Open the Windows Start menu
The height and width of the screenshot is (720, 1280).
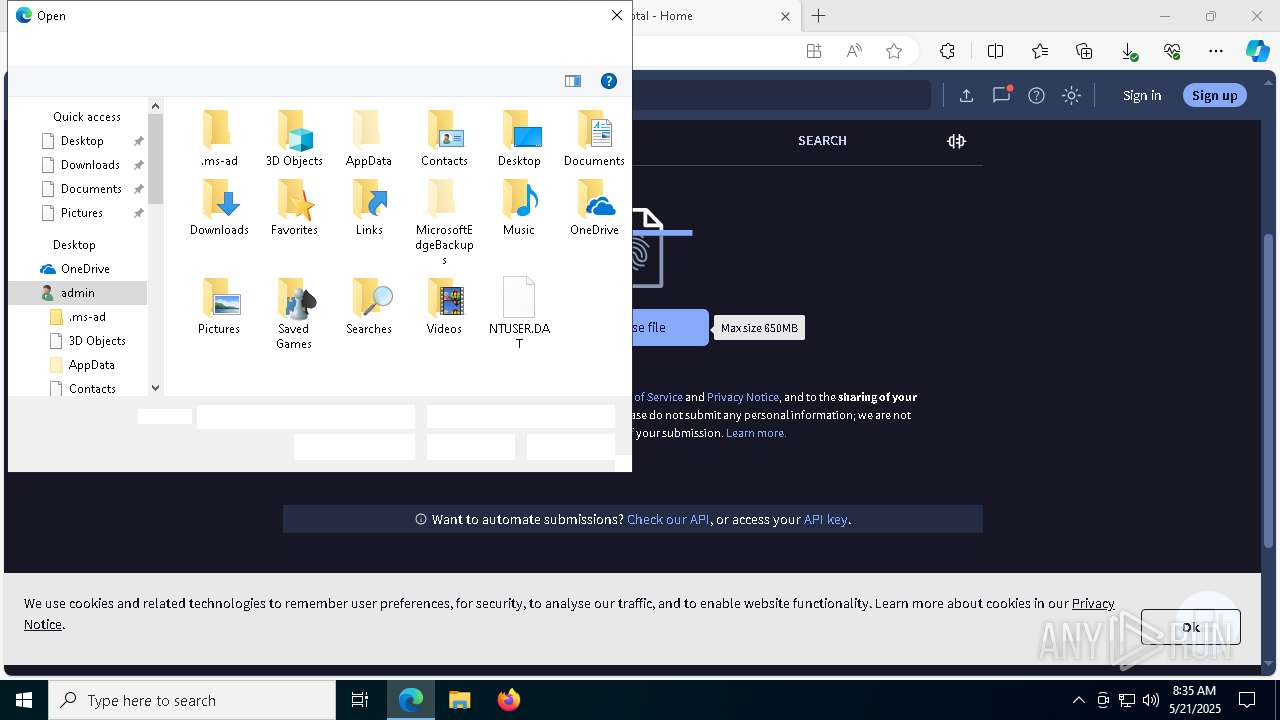coord(24,700)
